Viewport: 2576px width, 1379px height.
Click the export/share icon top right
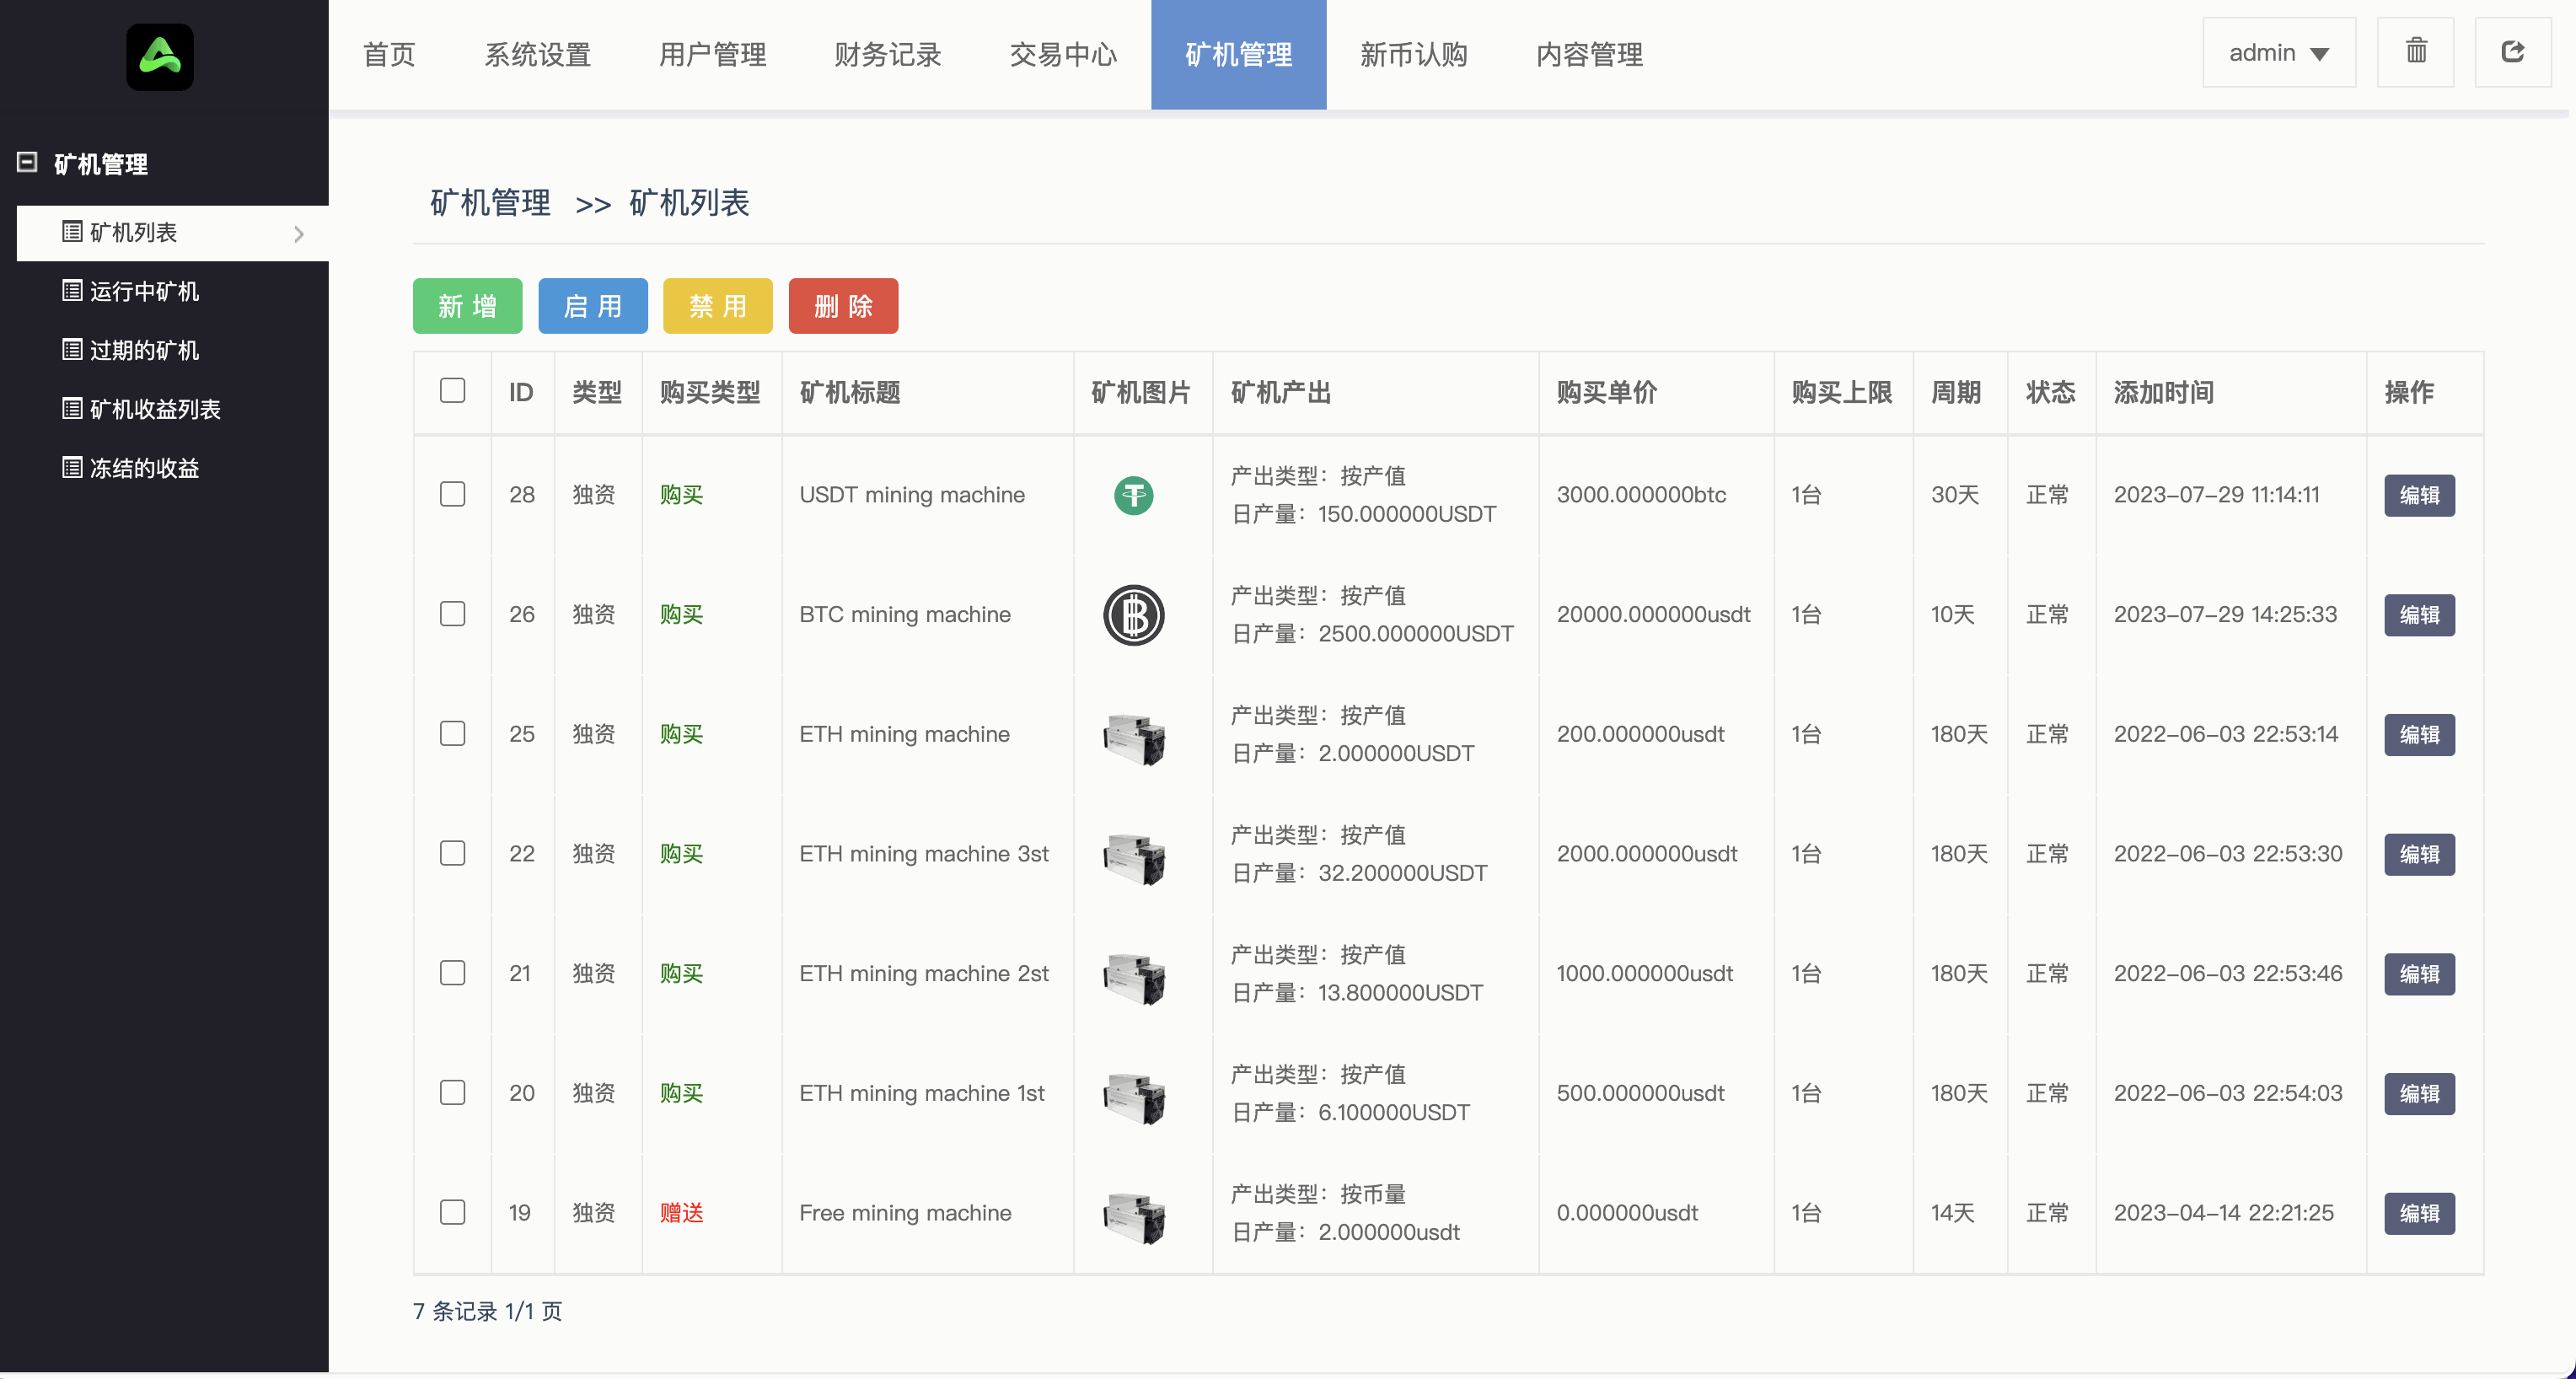[2513, 52]
